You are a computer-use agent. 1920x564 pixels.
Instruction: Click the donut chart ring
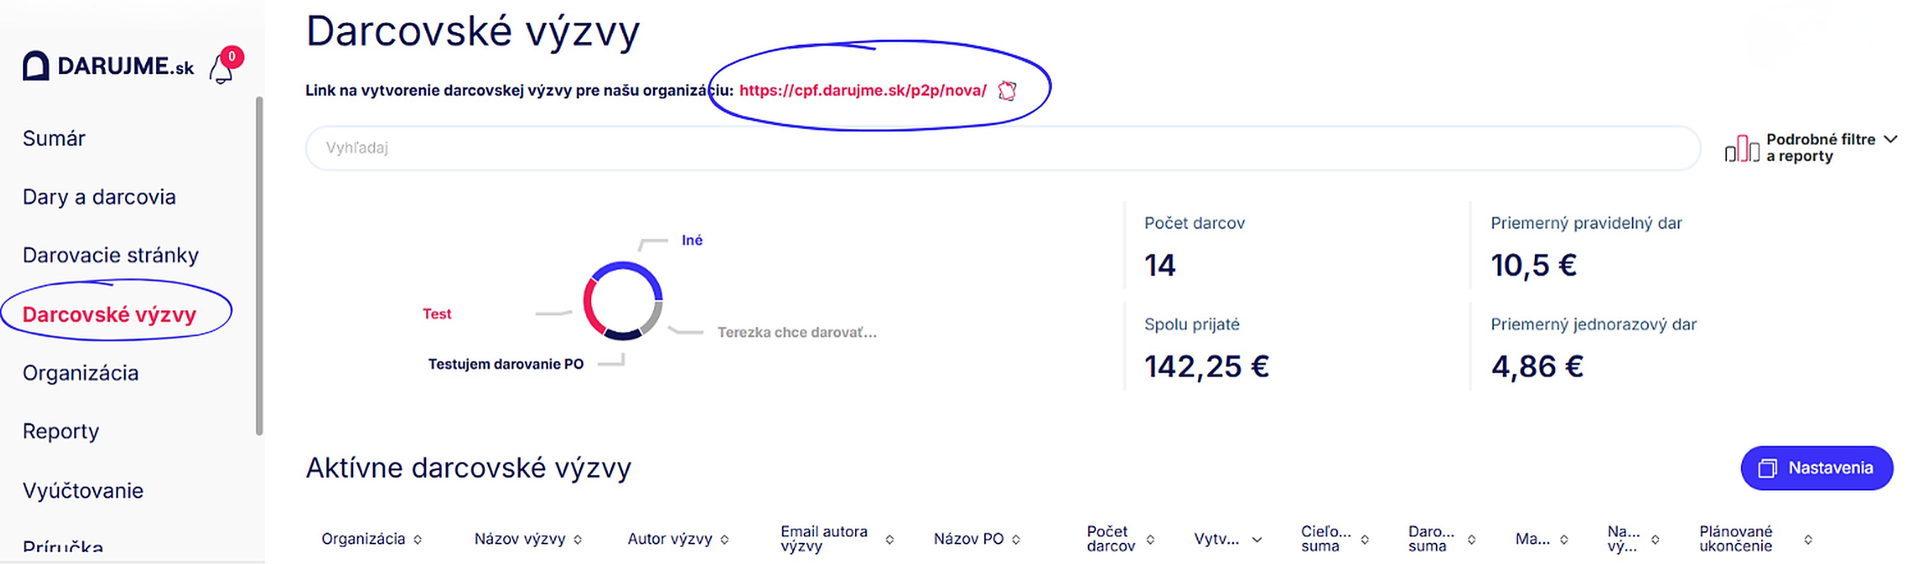[623, 301]
